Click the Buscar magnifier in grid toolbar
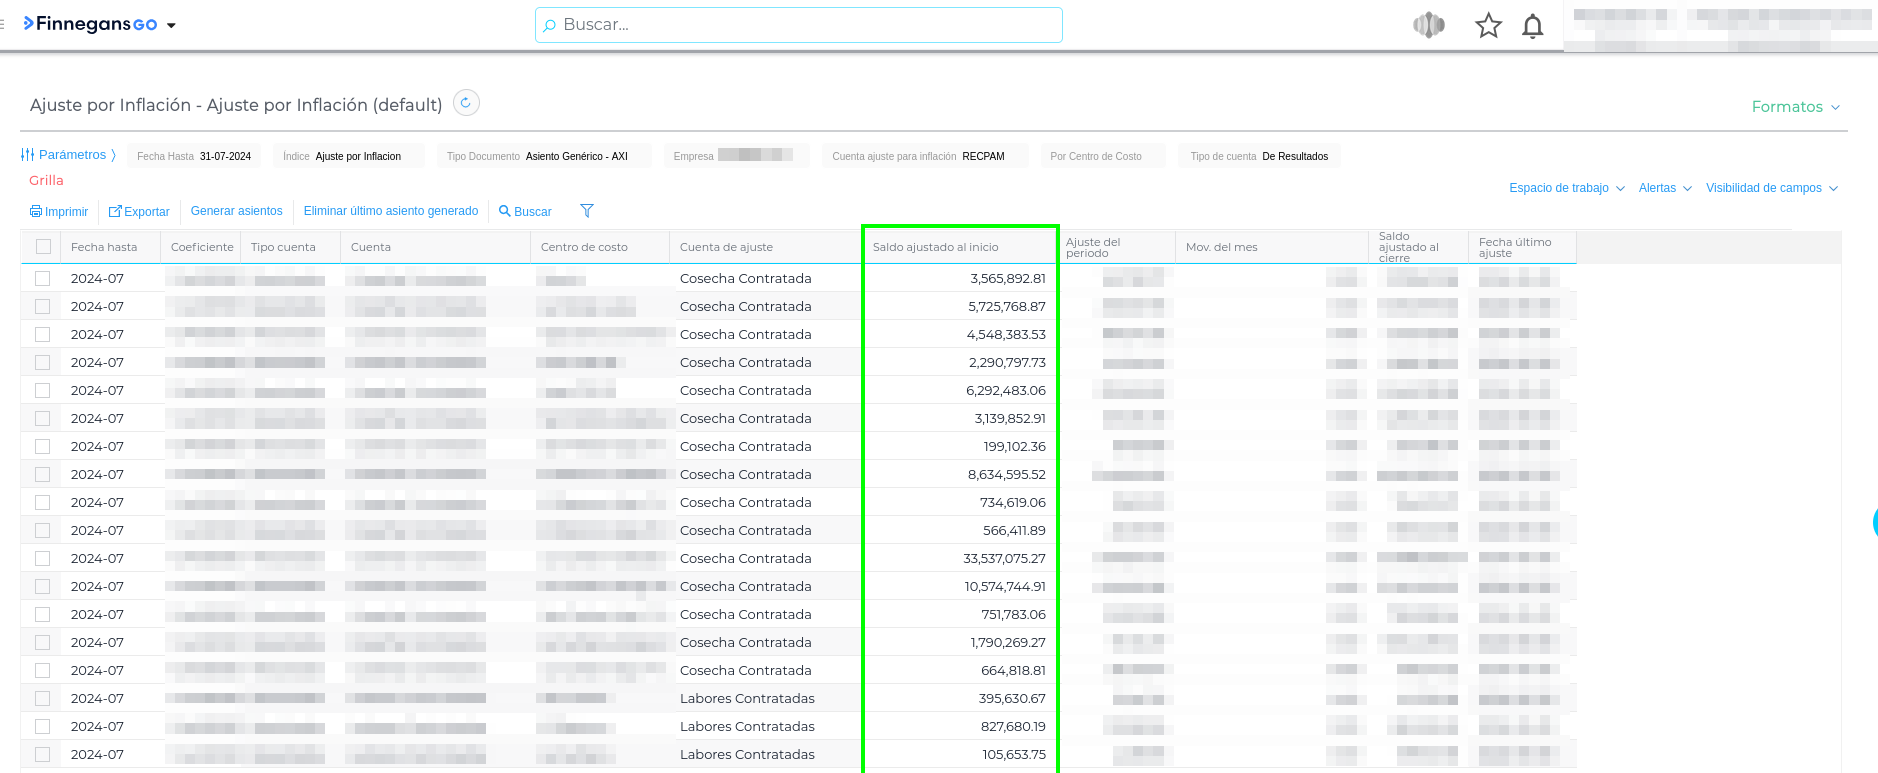Screen dimensions: 1878x773 505,212
